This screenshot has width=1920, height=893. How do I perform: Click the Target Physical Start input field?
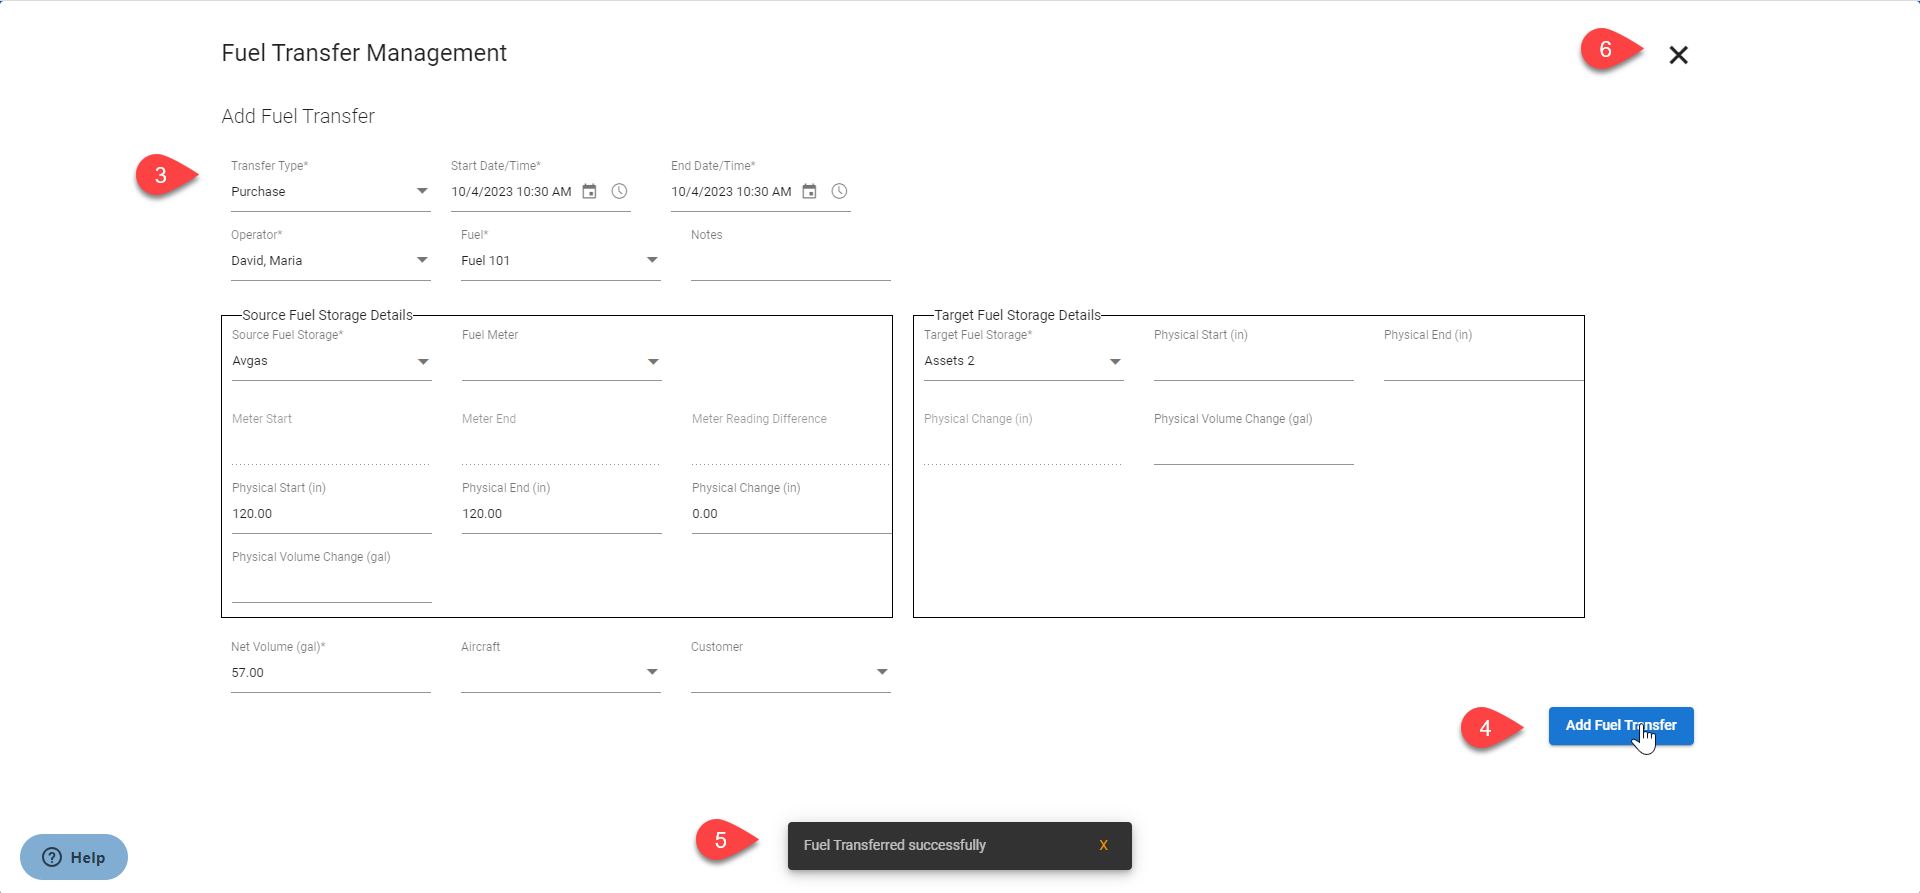pyautogui.click(x=1252, y=363)
